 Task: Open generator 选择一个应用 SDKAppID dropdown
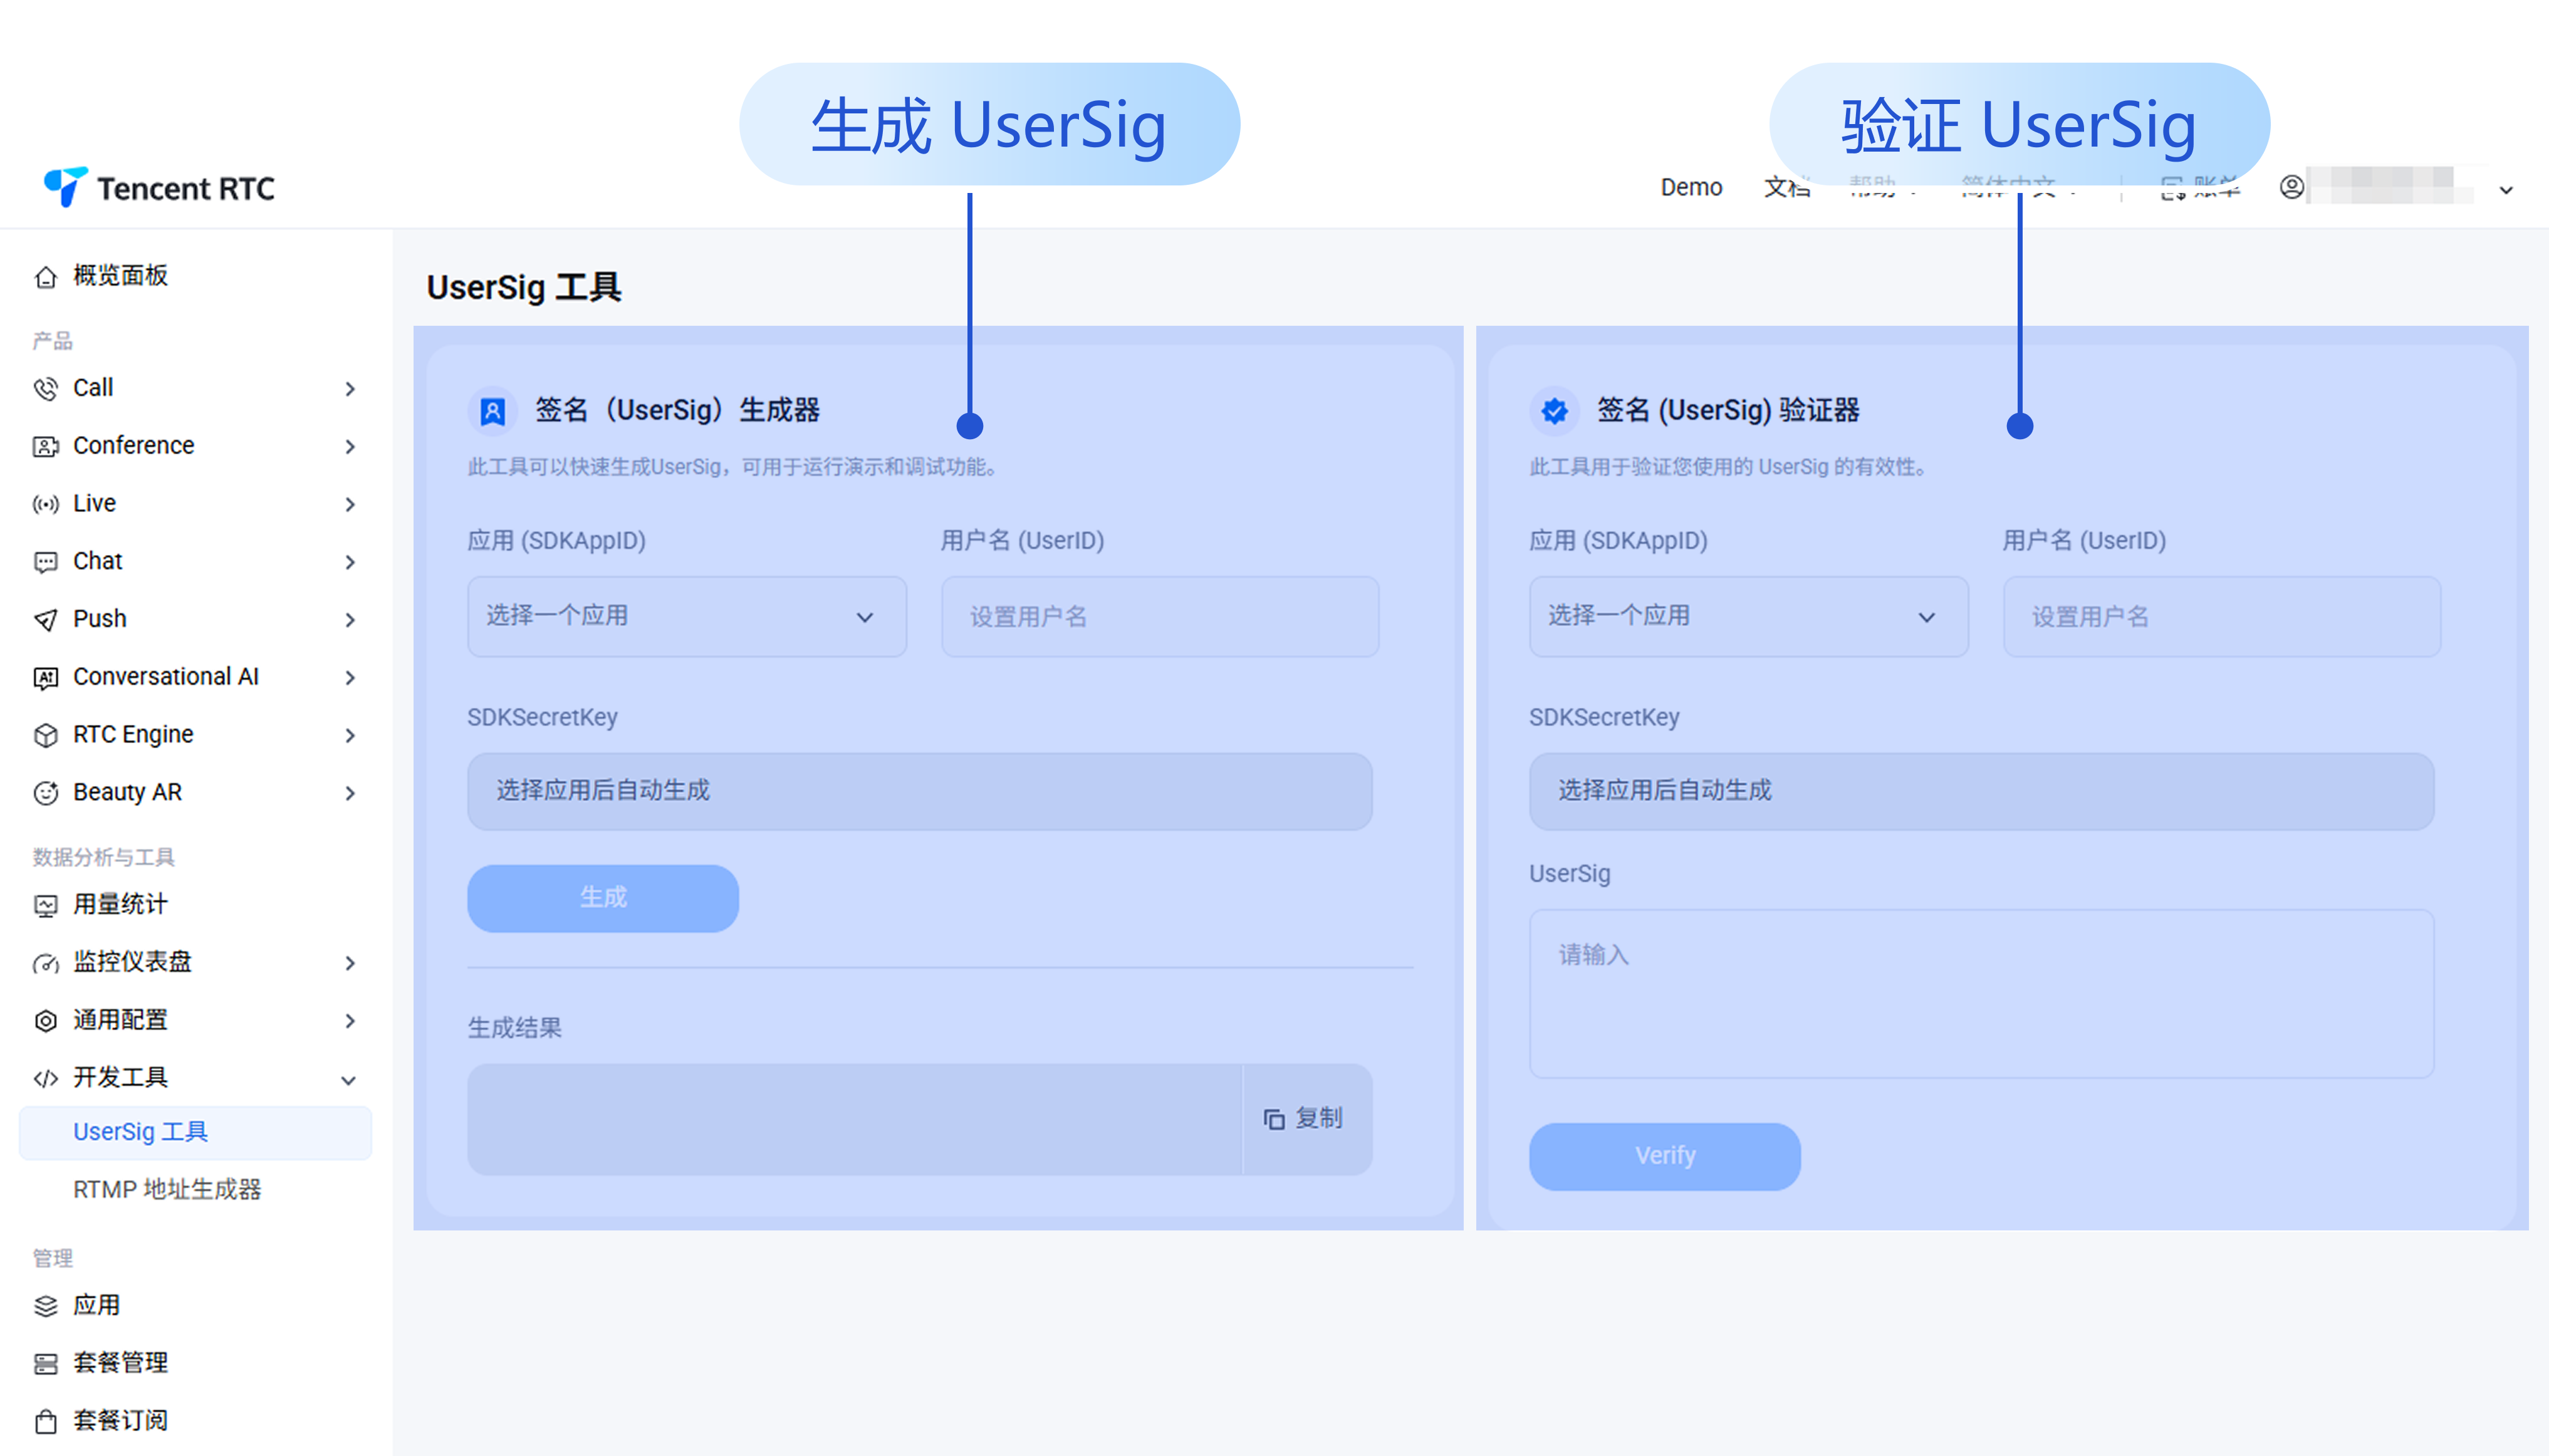[x=687, y=616]
